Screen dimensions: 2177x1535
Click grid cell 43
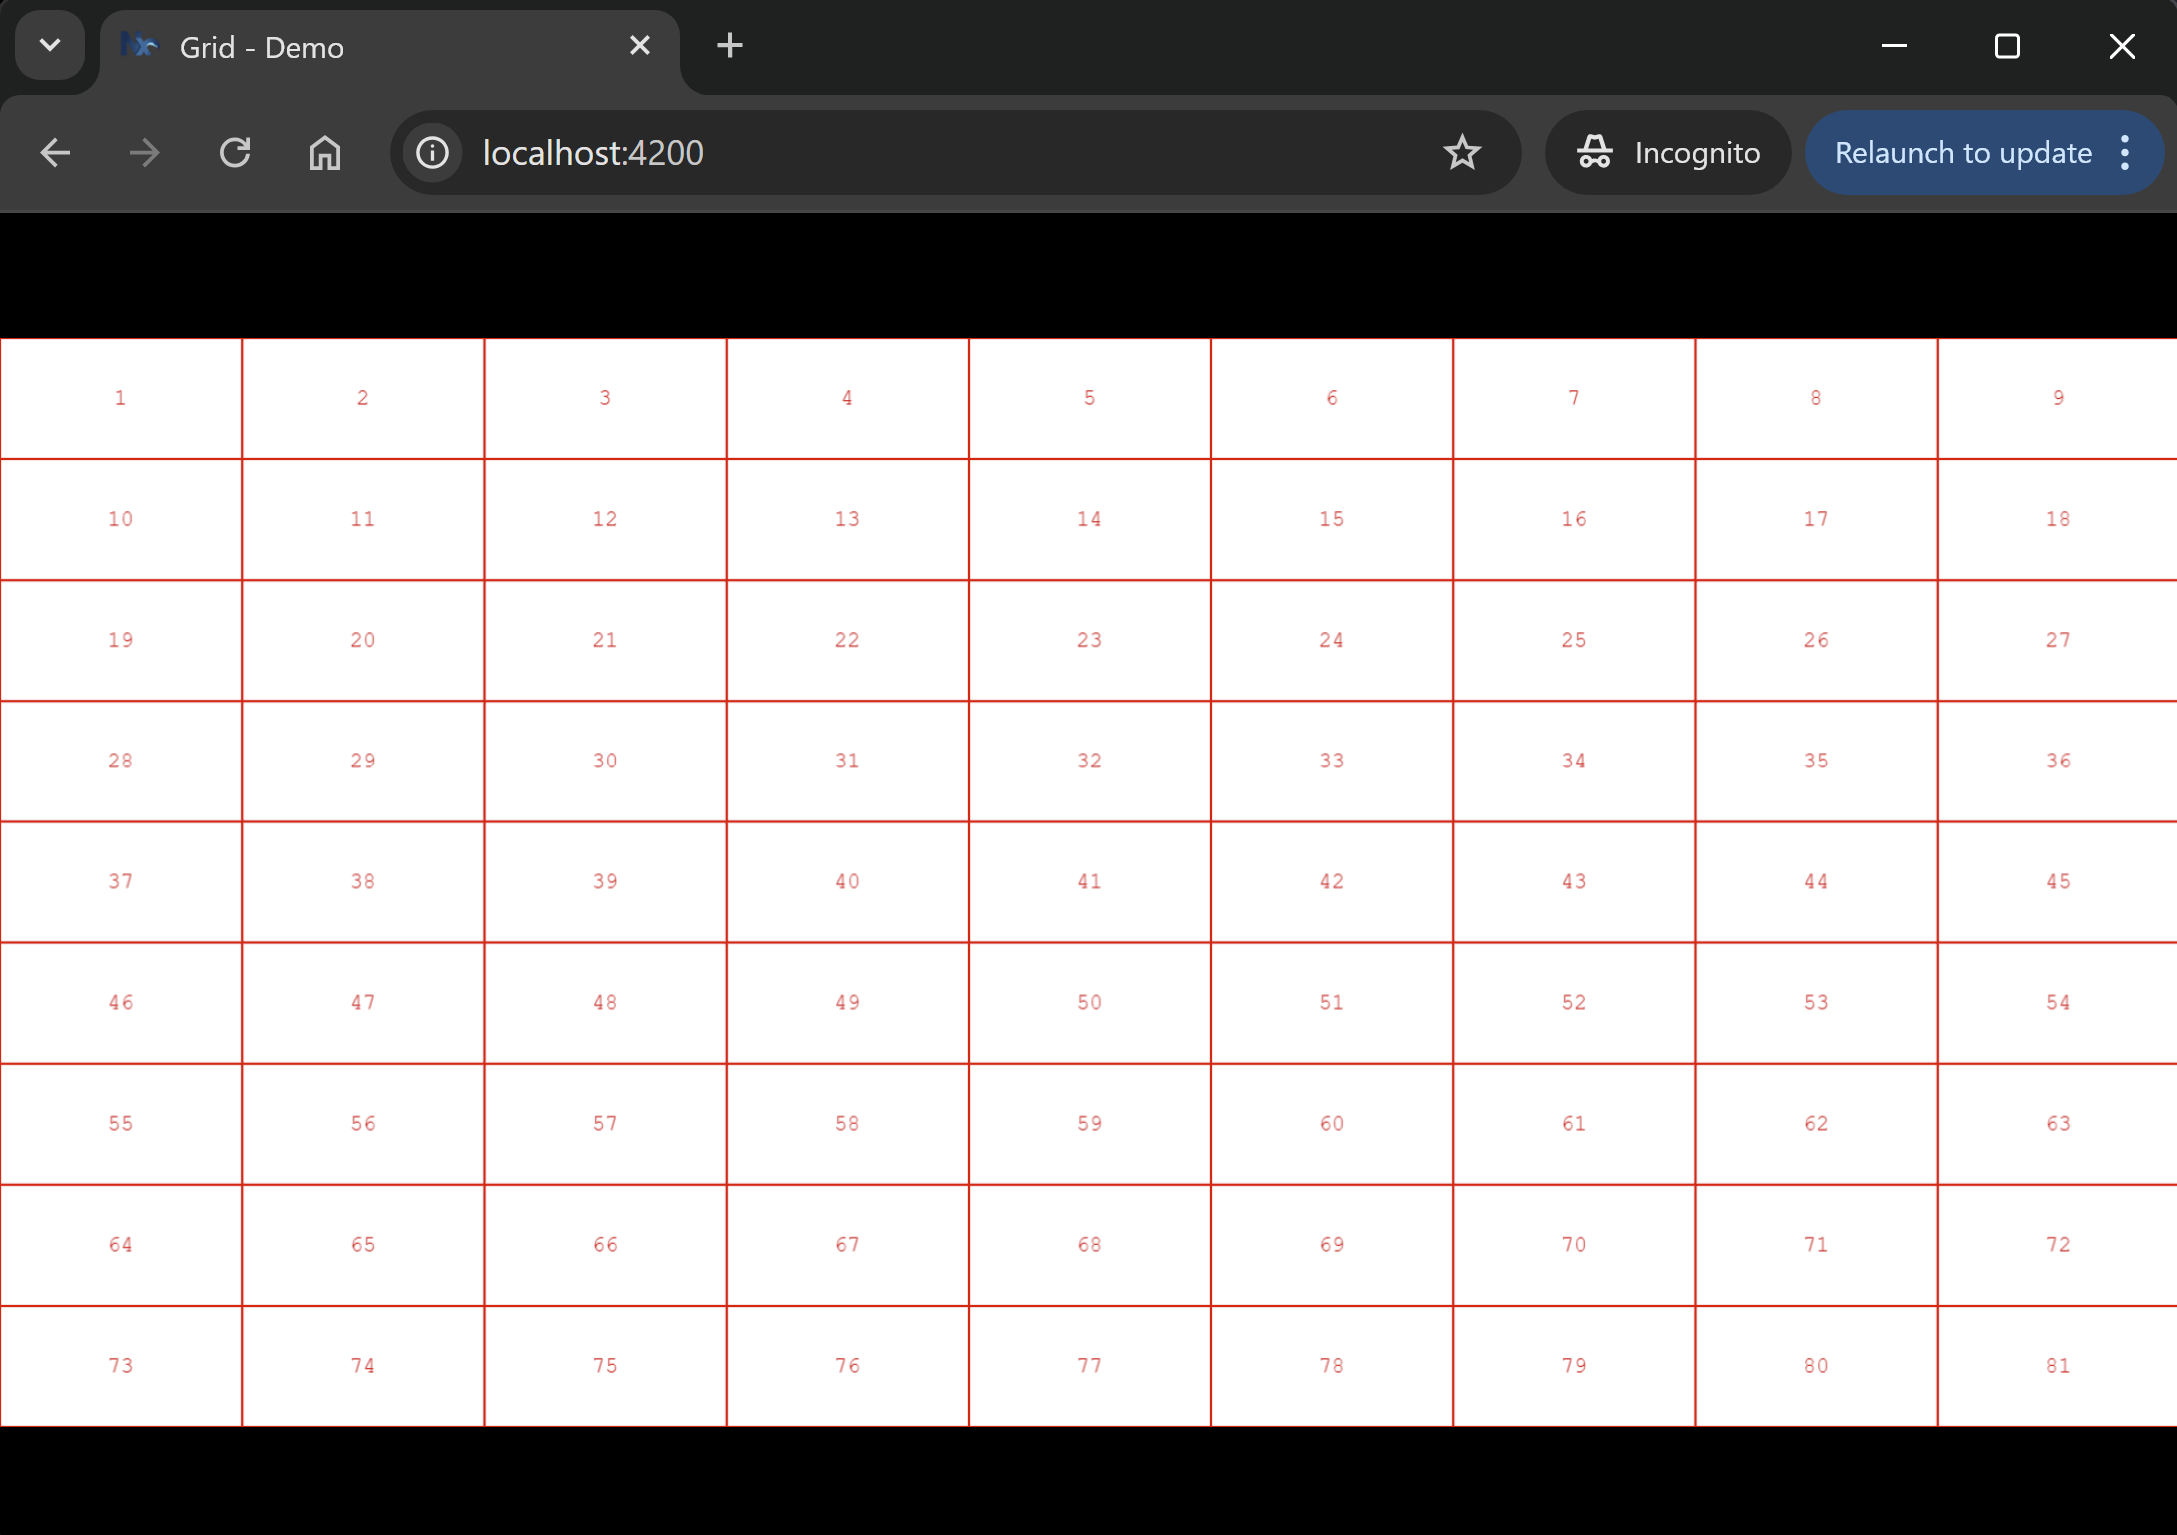1574,883
